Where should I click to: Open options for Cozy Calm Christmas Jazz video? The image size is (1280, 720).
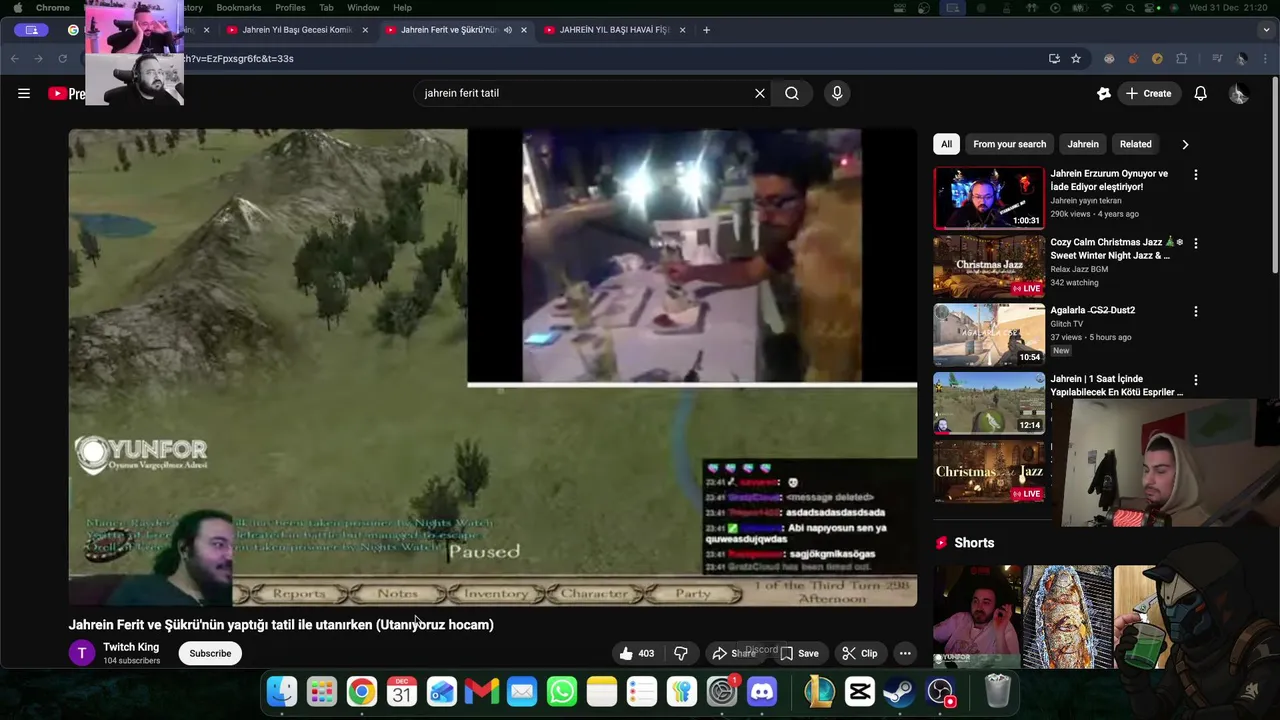coord(1195,243)
